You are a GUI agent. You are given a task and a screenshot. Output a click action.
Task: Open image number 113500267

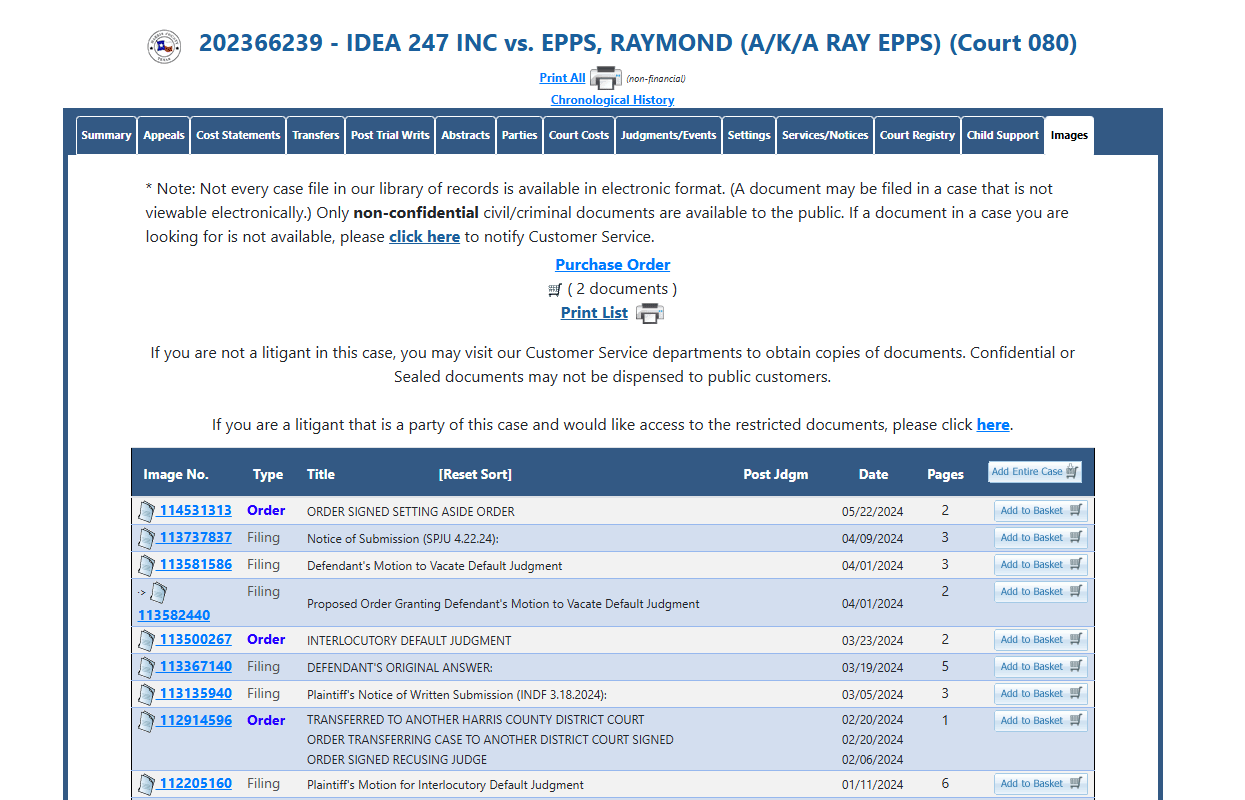coord(196,640)
